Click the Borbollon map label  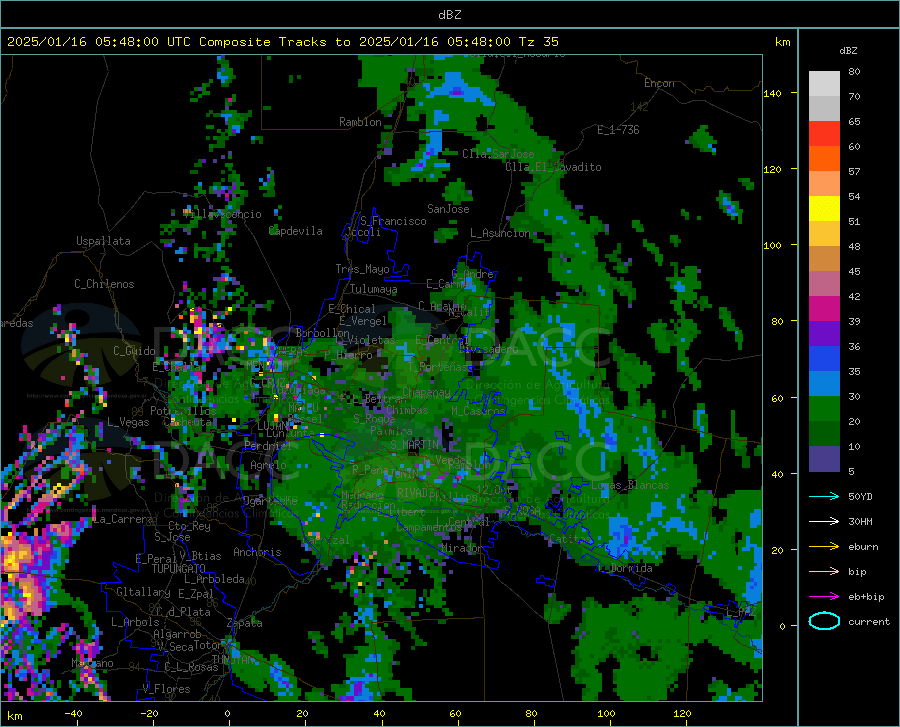point(323,333)
